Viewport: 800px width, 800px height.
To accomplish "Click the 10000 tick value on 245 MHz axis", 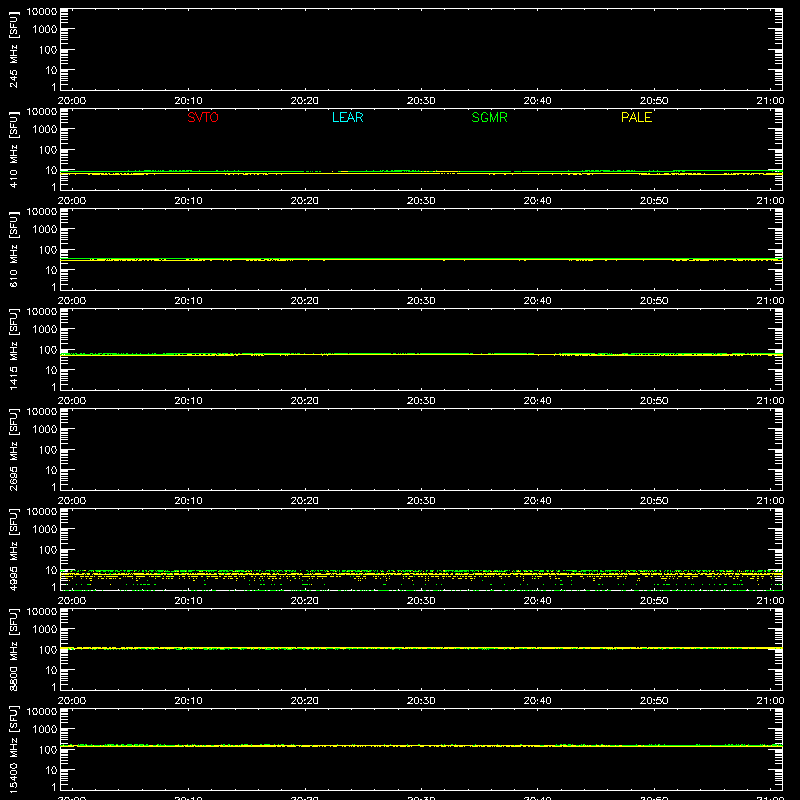I will tap(42, 12).
